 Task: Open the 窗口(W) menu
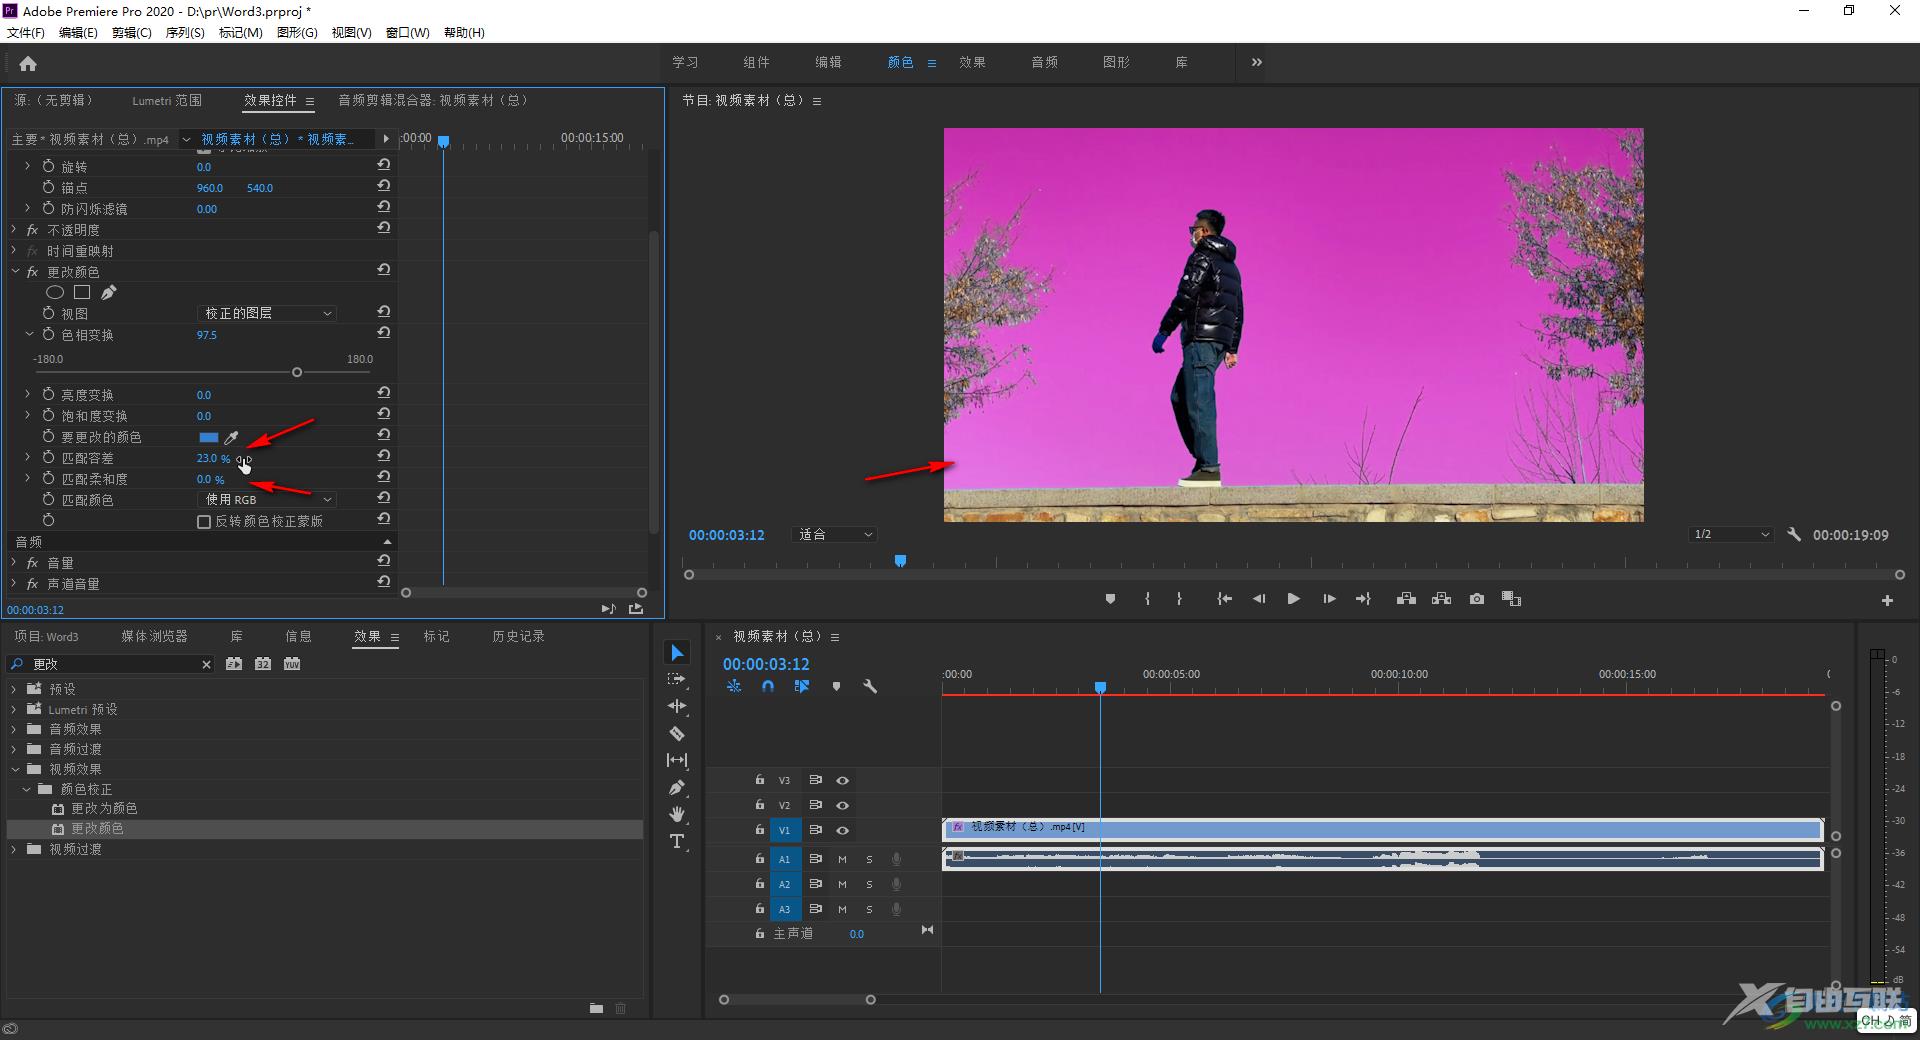[x=407, y=32]
